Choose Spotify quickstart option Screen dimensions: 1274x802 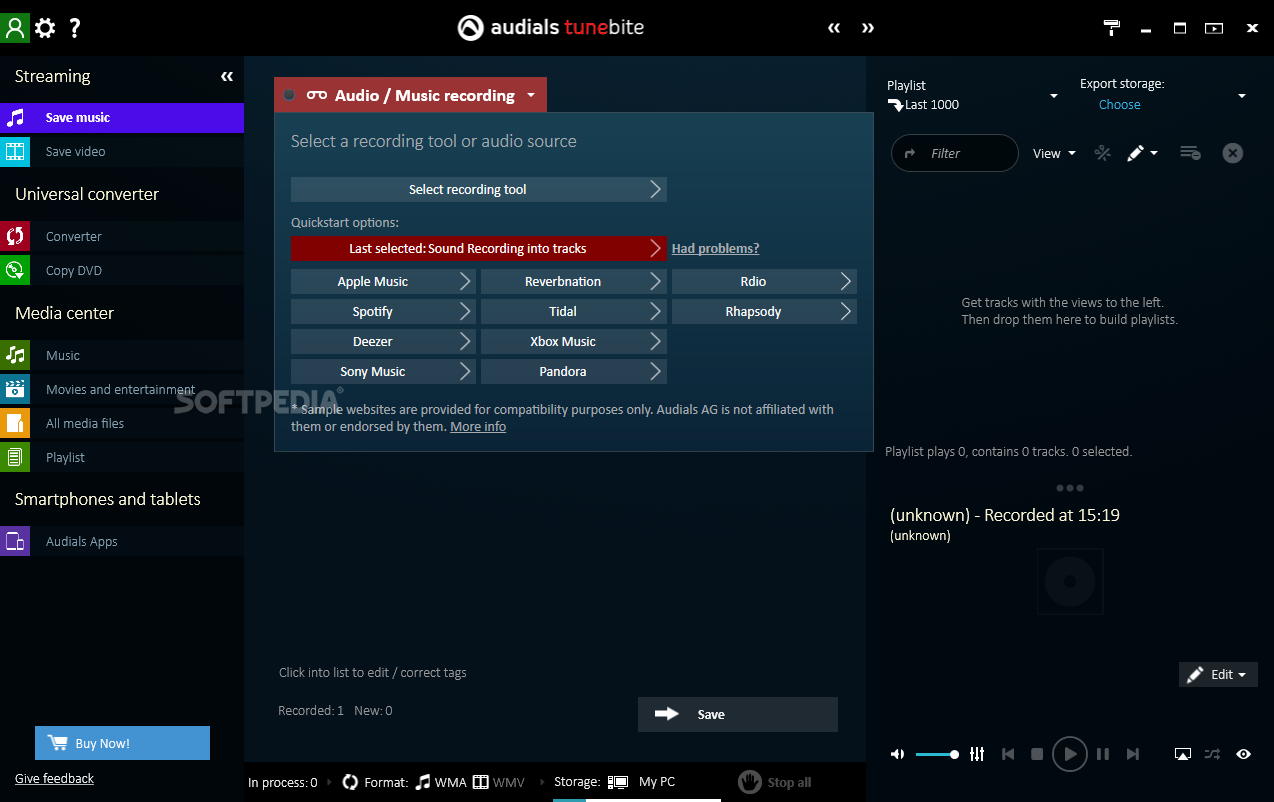(x=383, y=312)
